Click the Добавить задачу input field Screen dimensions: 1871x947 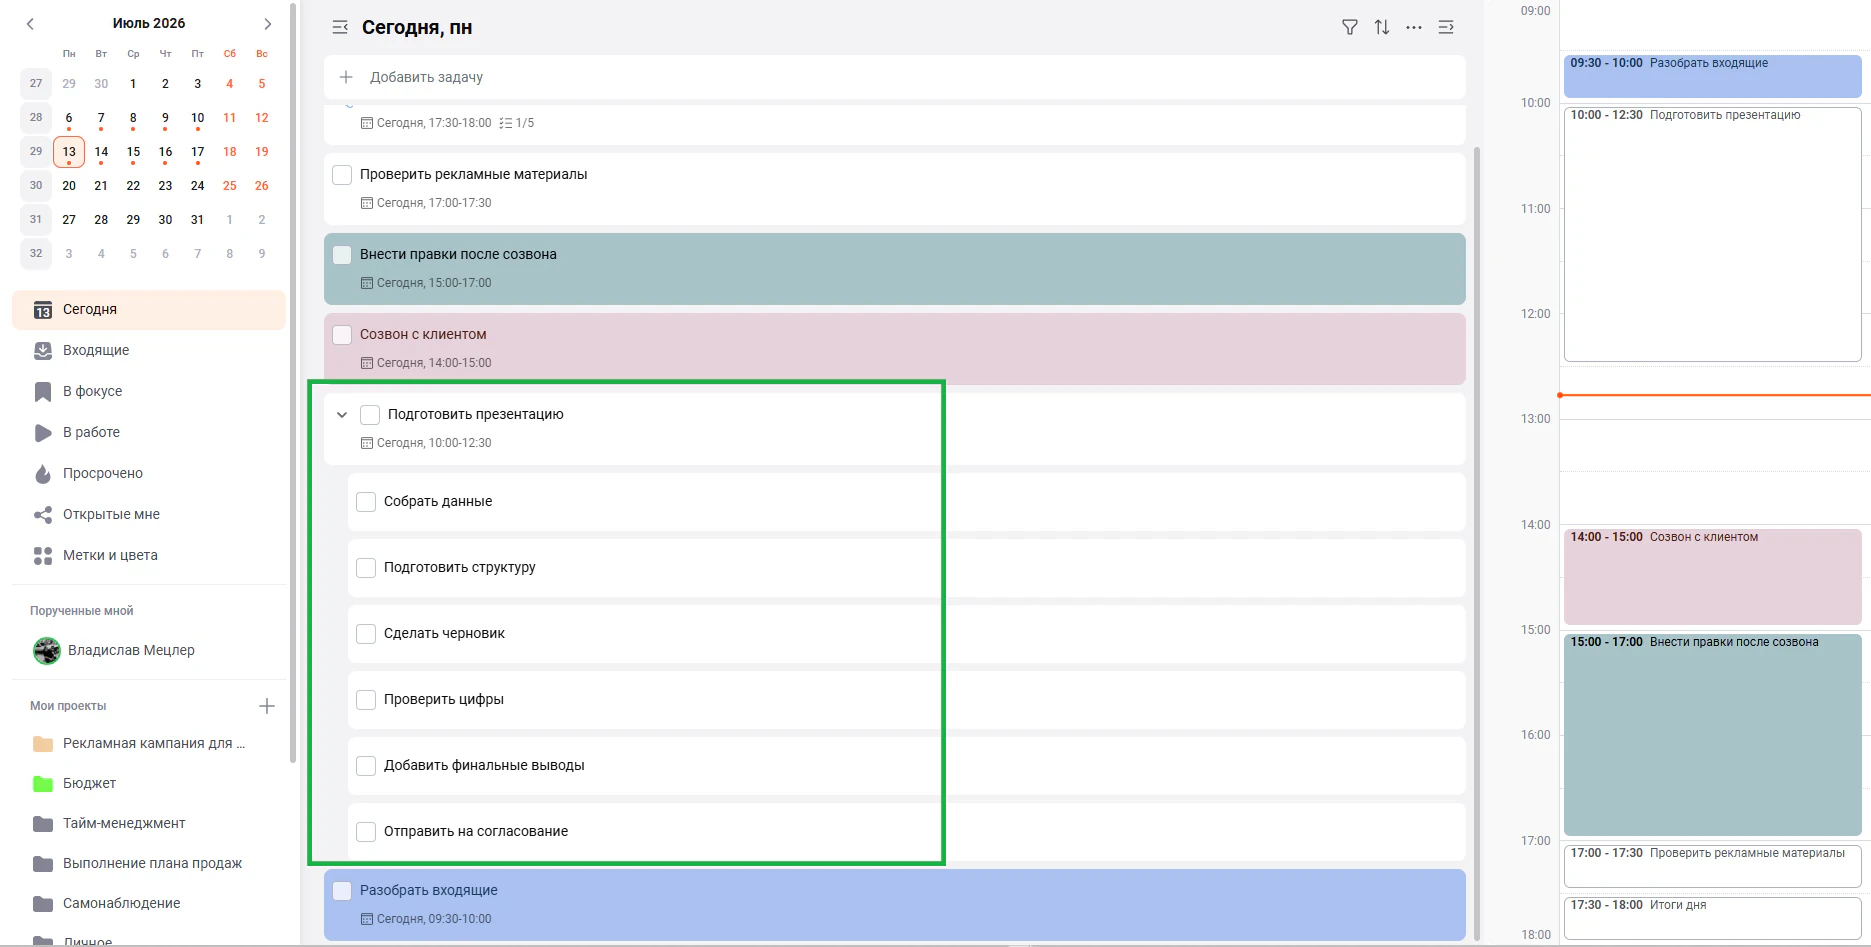894,77
